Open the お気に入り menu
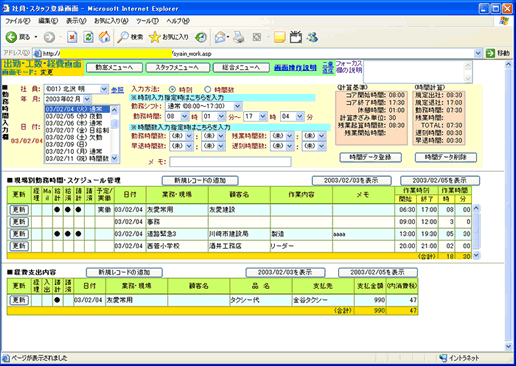The image size is (516, 366). [x=111, y=21]
